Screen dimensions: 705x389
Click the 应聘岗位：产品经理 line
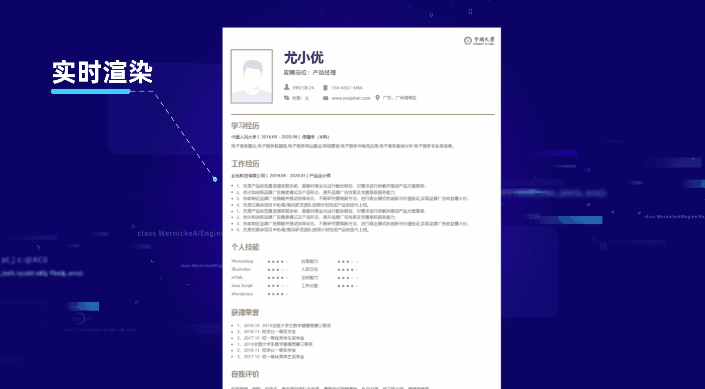click(x=310, y=72)
